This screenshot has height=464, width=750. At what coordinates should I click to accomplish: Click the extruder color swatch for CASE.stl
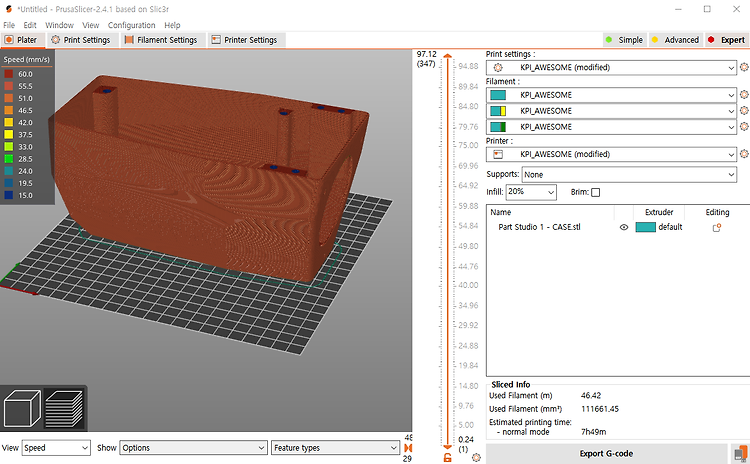(x=645, y=227)
